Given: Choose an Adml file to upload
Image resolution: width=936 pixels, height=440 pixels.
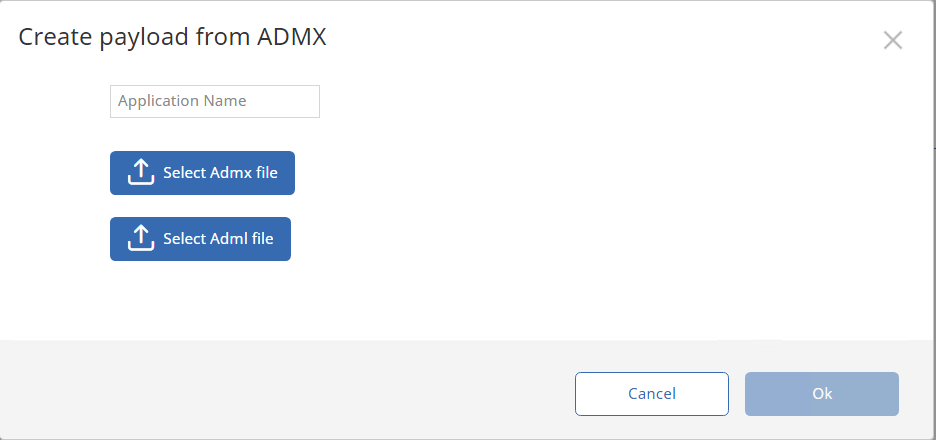Looking at the screenshot, I should pos(200,239).
